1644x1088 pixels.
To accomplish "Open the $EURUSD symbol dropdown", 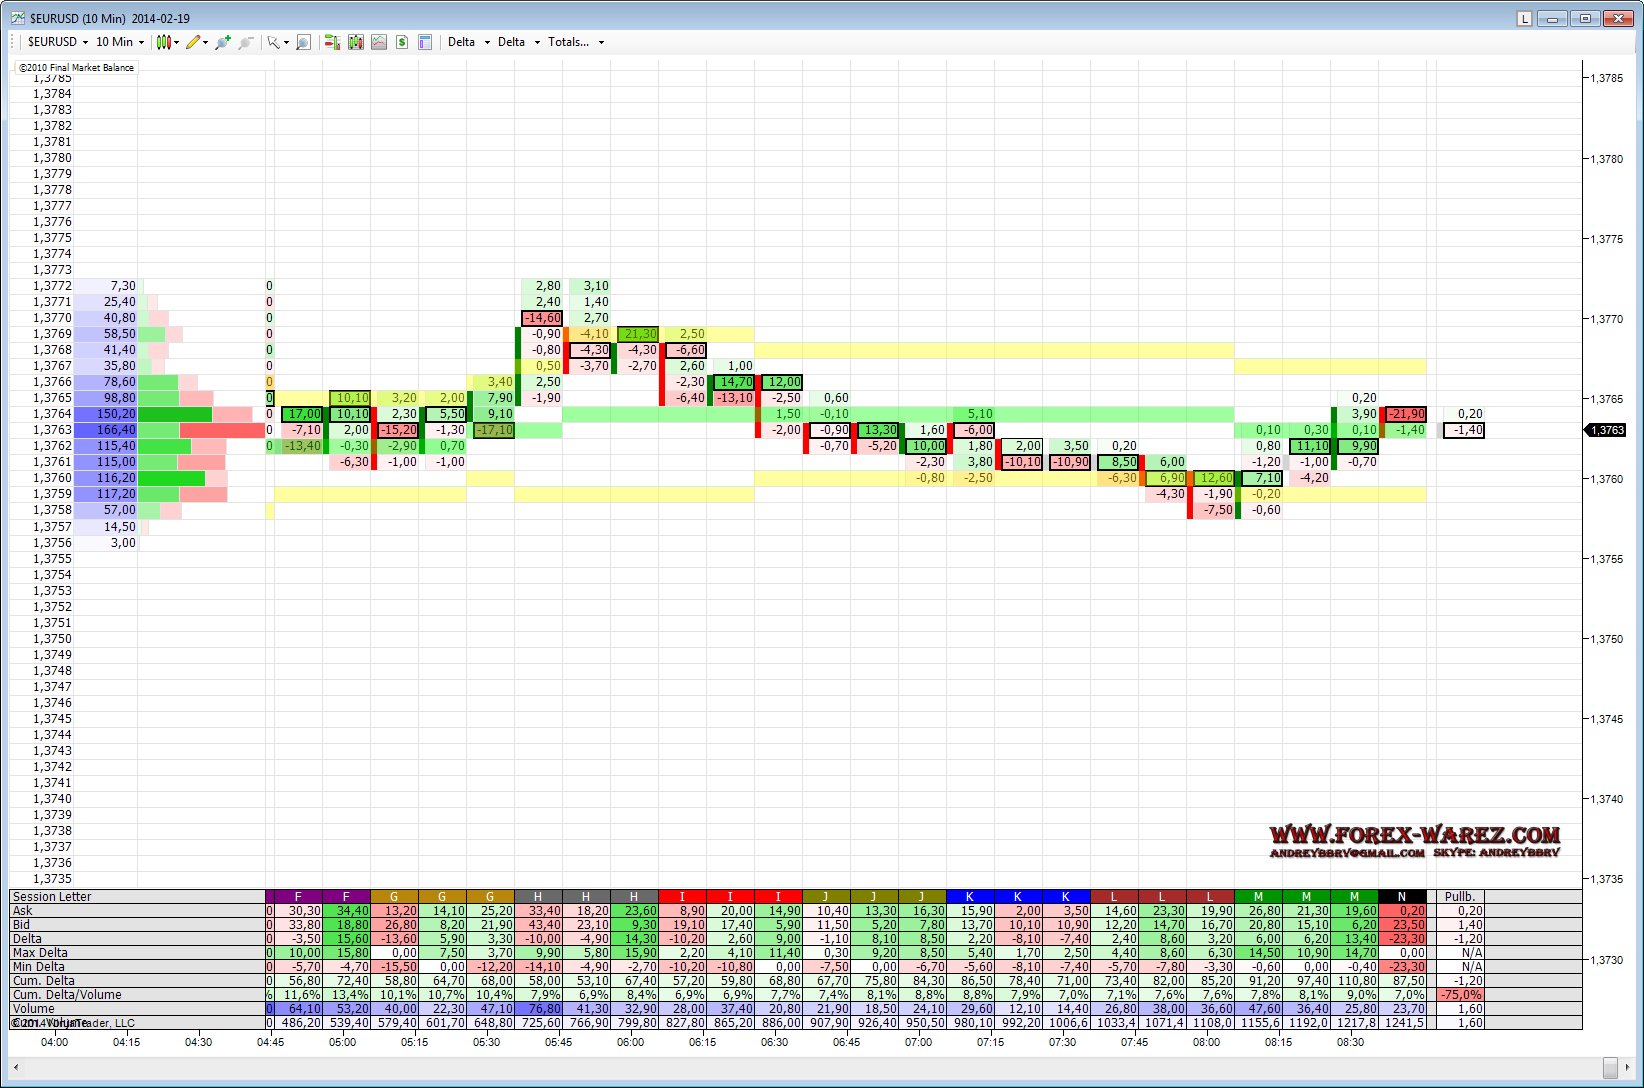I will coord(58,42).
